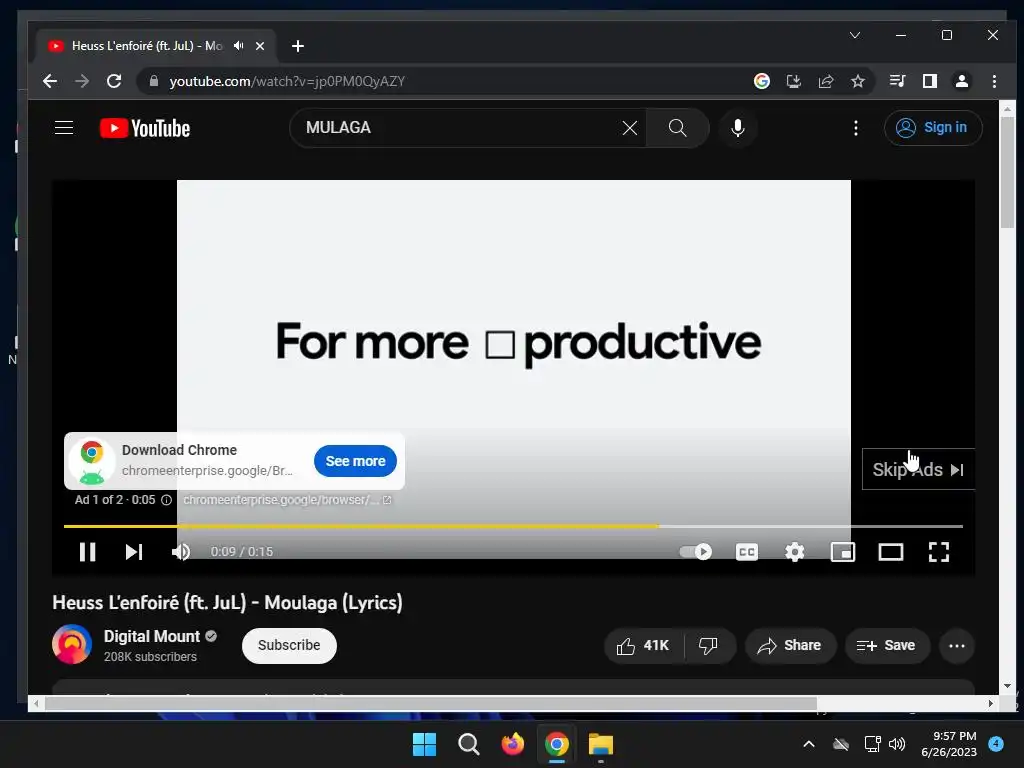
Task: Pause the playing ad video
Action: click(88, 552)
